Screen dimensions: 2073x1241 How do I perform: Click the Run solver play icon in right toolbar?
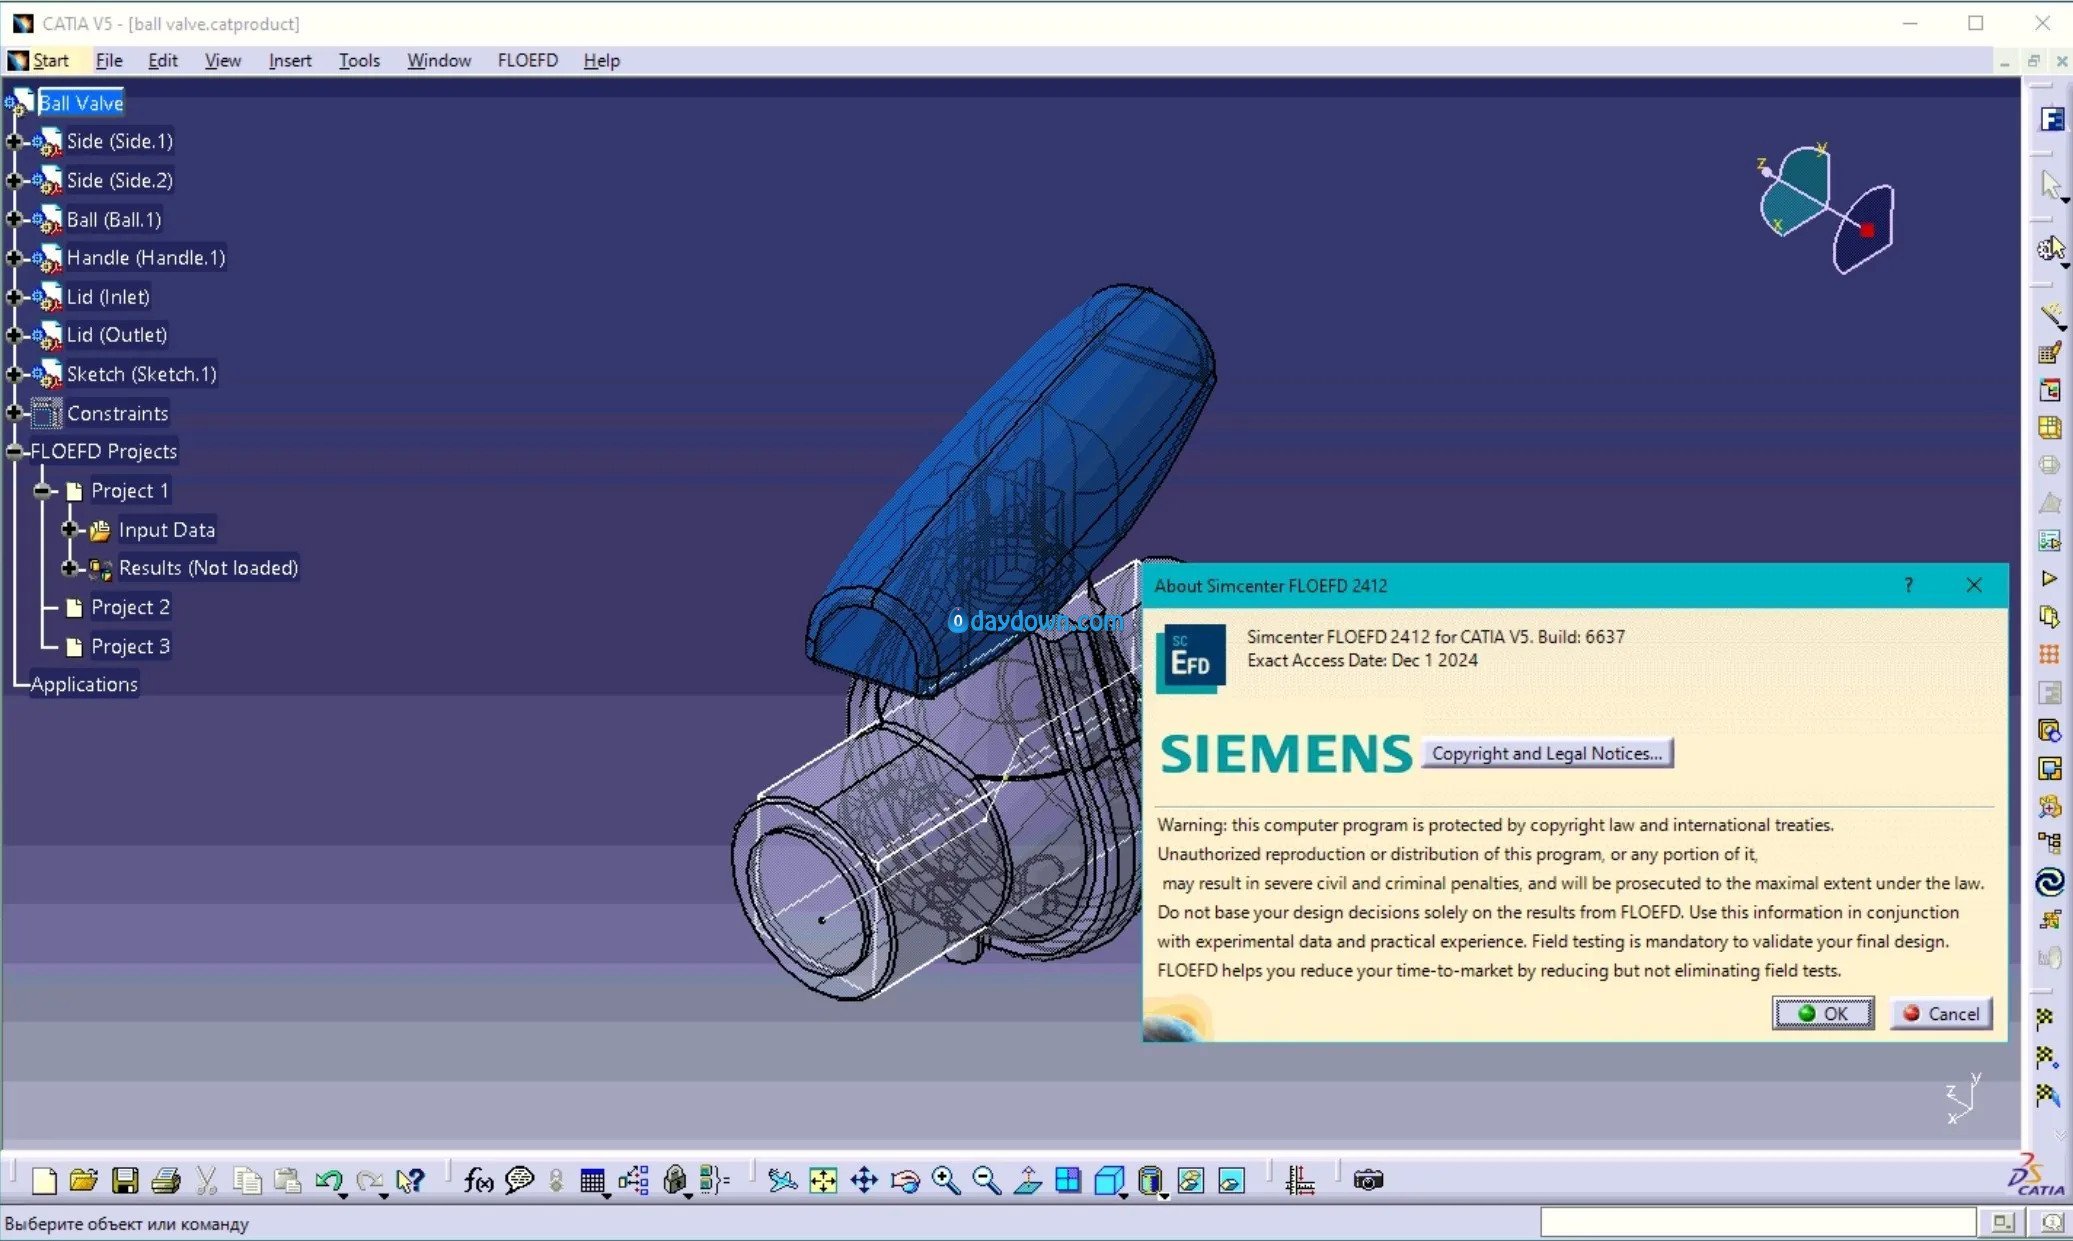2049,578
